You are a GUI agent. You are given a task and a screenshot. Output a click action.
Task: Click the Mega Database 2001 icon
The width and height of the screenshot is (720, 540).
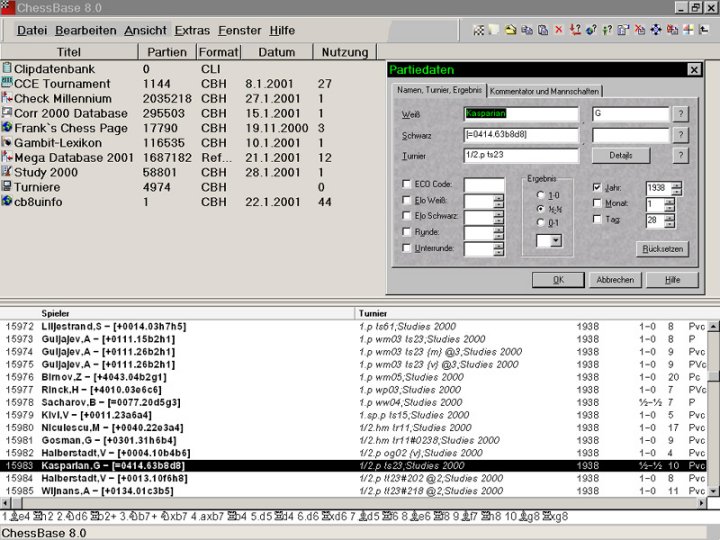[x=7, y=157]
